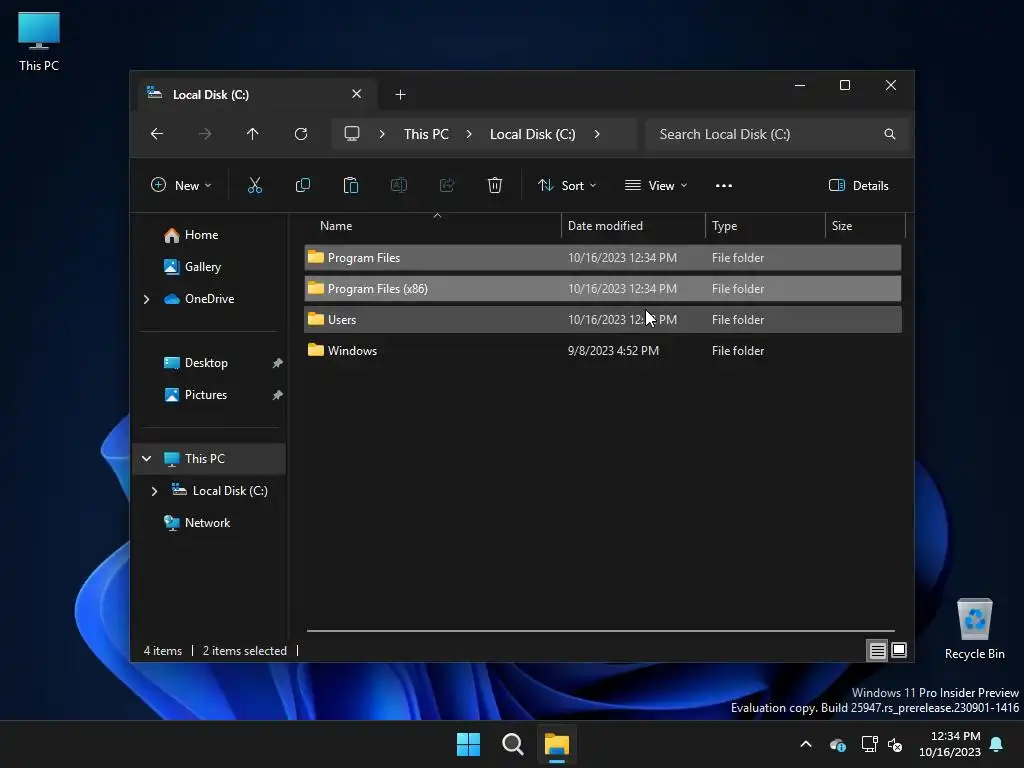Open the View dropdown
This screenshot has height=768, width=1024.
click(656, 185)
